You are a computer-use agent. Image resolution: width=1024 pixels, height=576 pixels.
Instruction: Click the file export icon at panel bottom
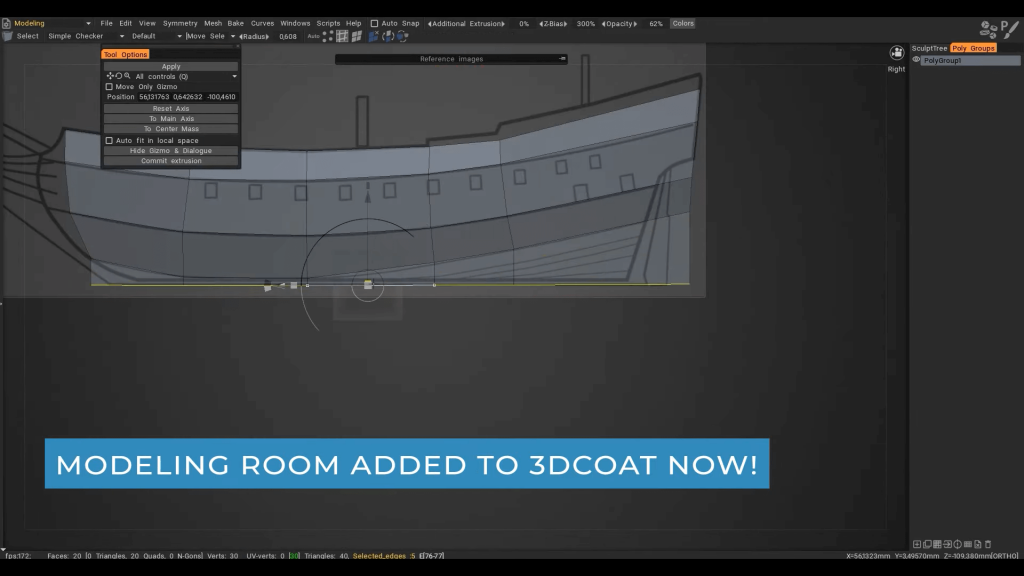978,544
